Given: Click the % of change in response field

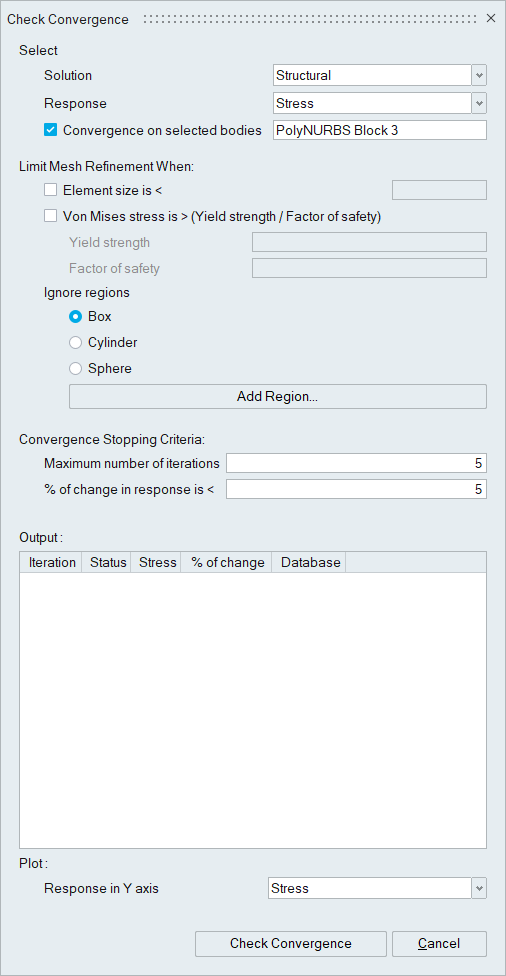Looking at the screenshot, I should click(356, 489).
